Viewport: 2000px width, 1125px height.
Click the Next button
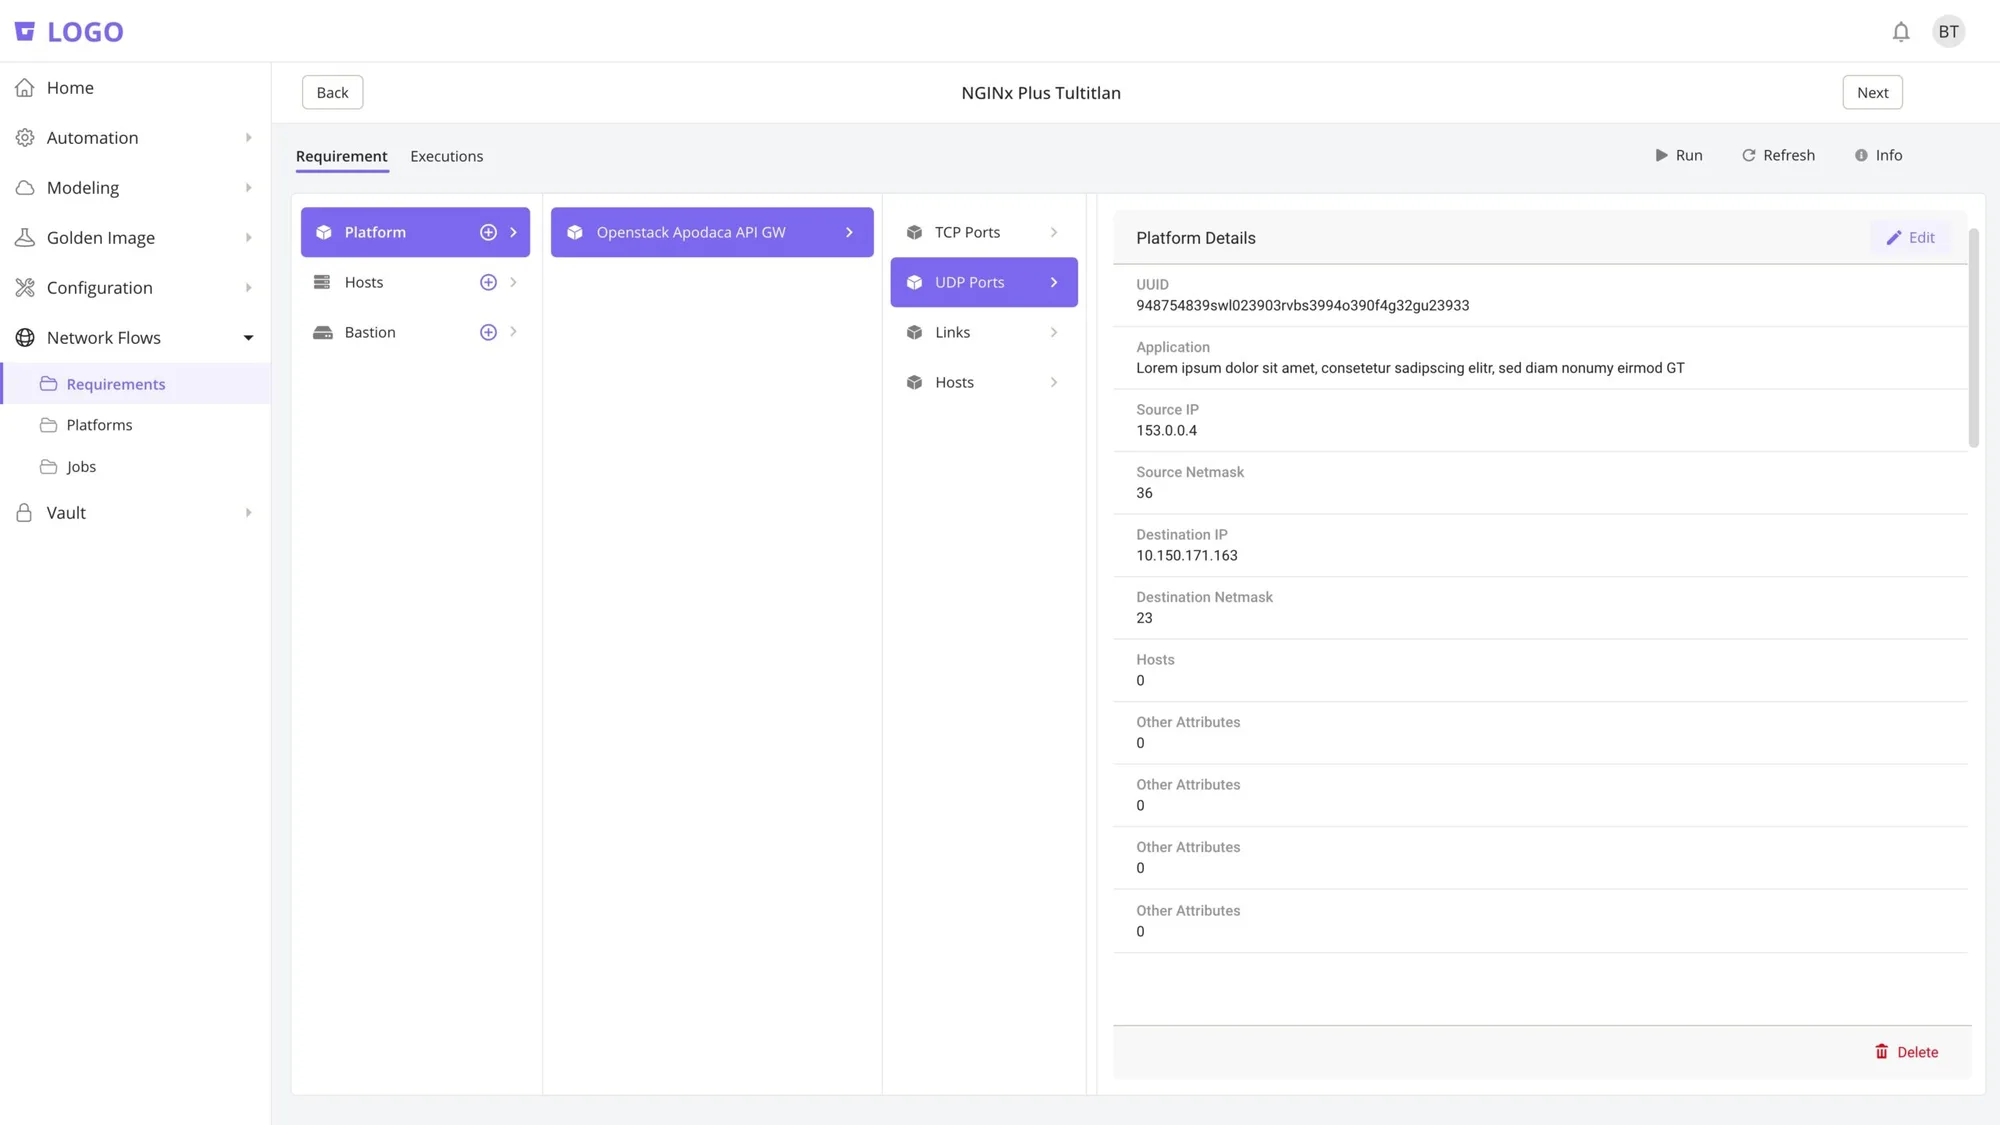1872,92
